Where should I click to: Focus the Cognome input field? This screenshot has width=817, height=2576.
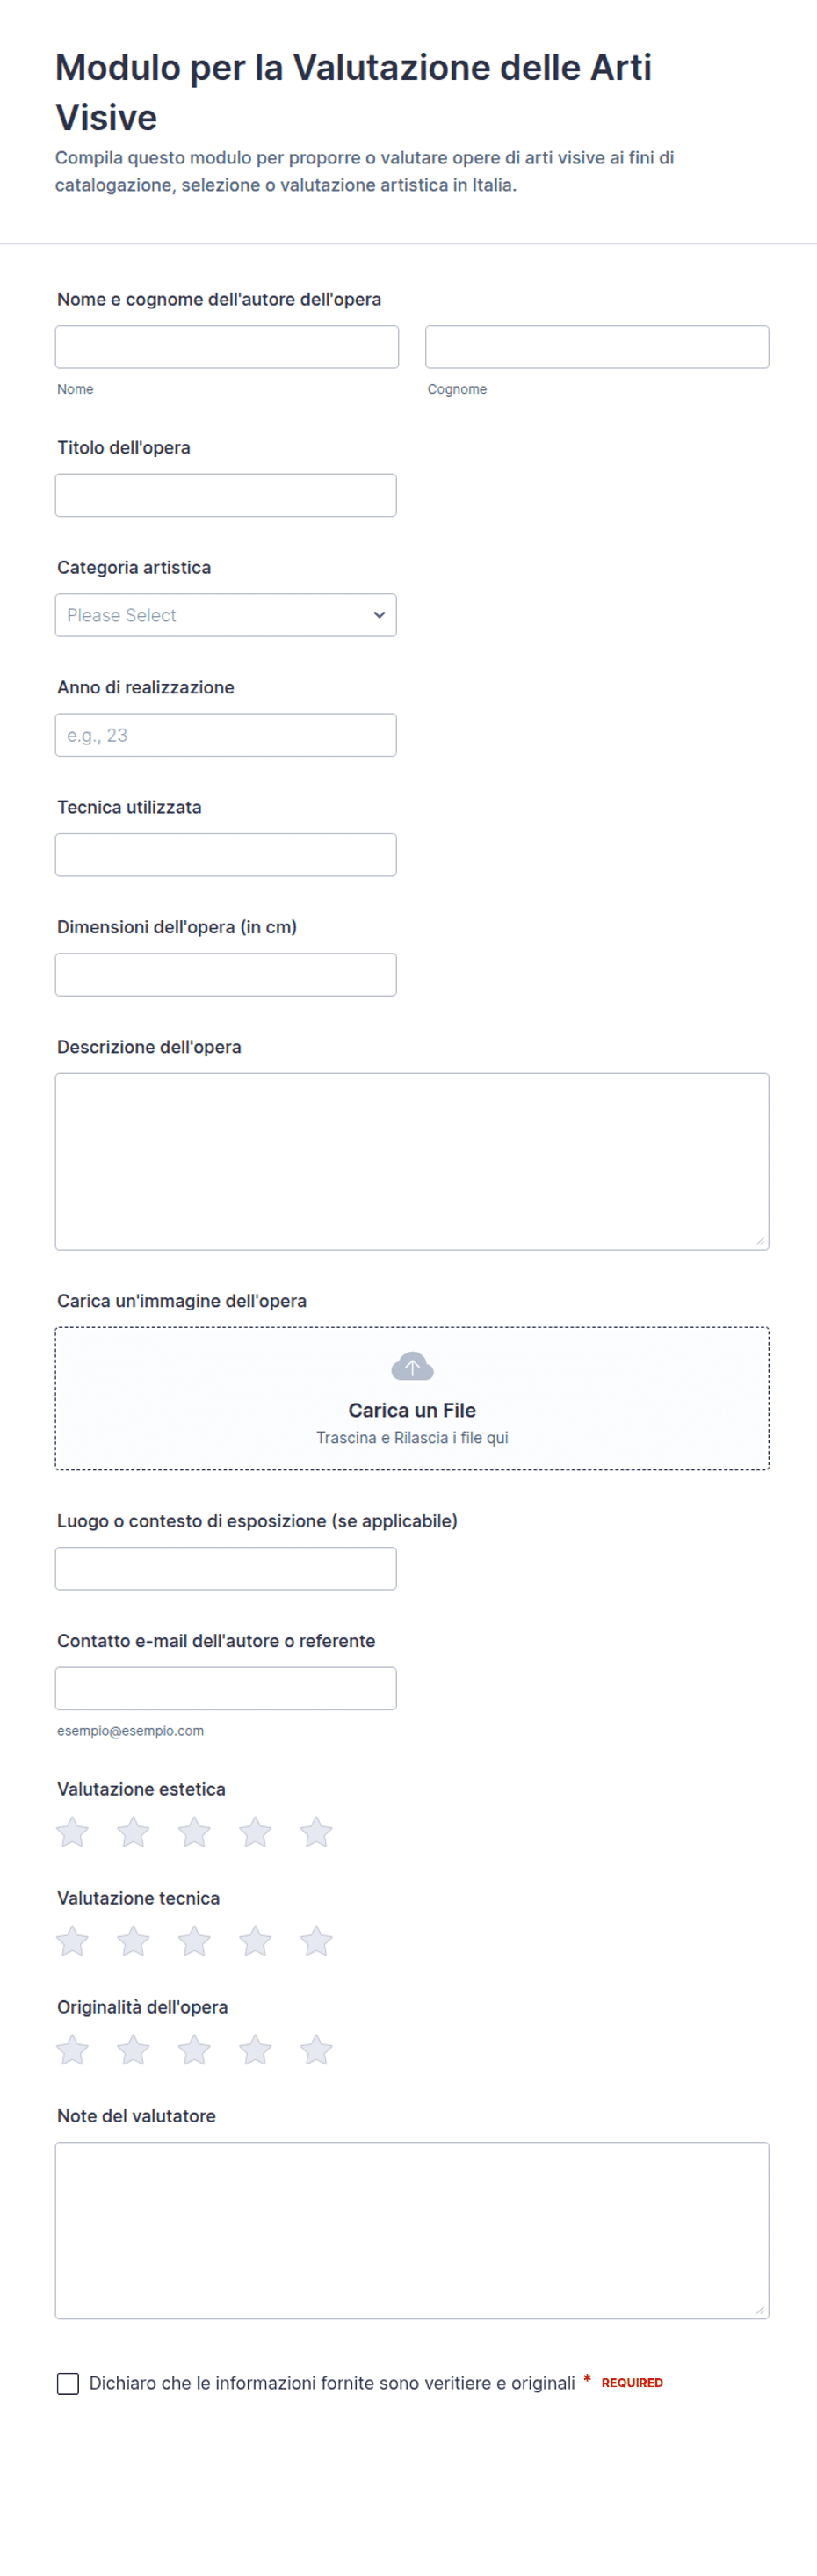(x=597, y=347)
